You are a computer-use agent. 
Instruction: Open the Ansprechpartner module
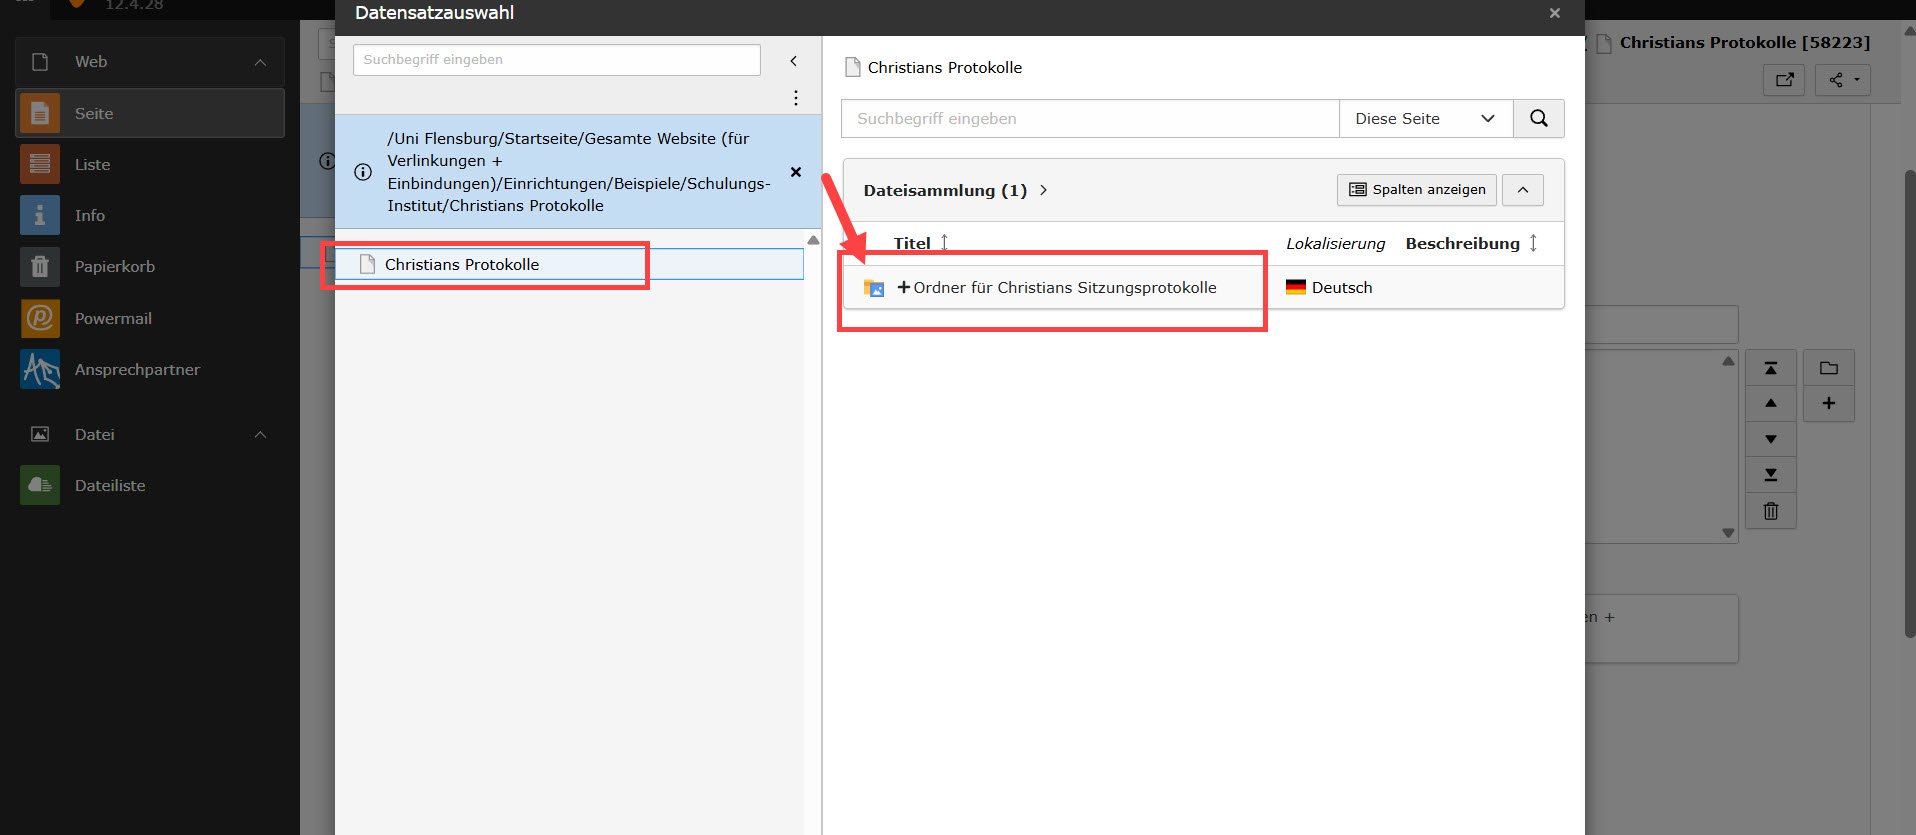click(x=137, y=369)
